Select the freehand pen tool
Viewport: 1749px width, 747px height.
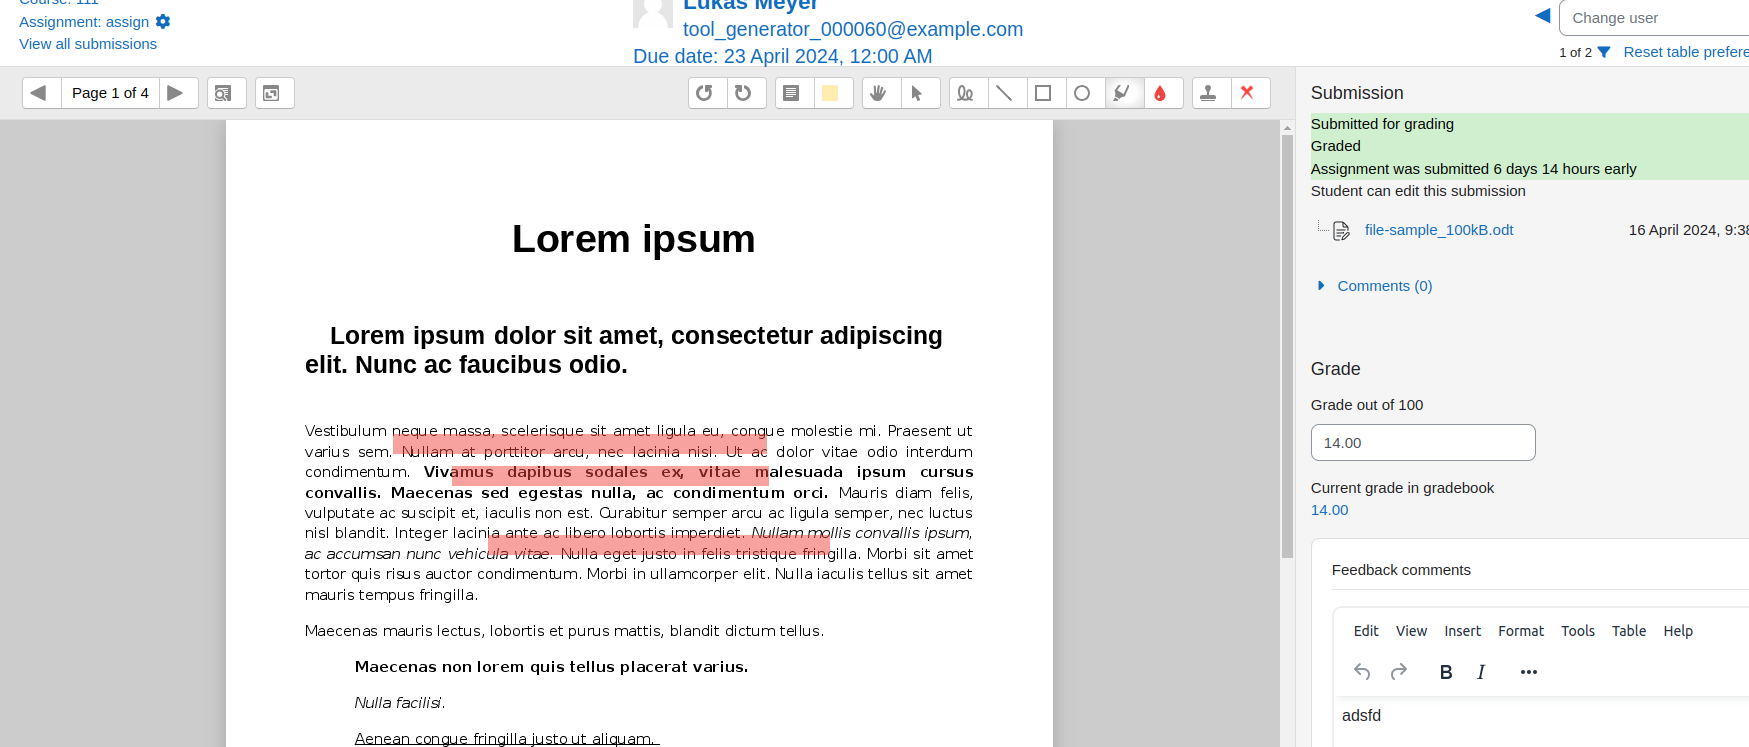(967, 93)
